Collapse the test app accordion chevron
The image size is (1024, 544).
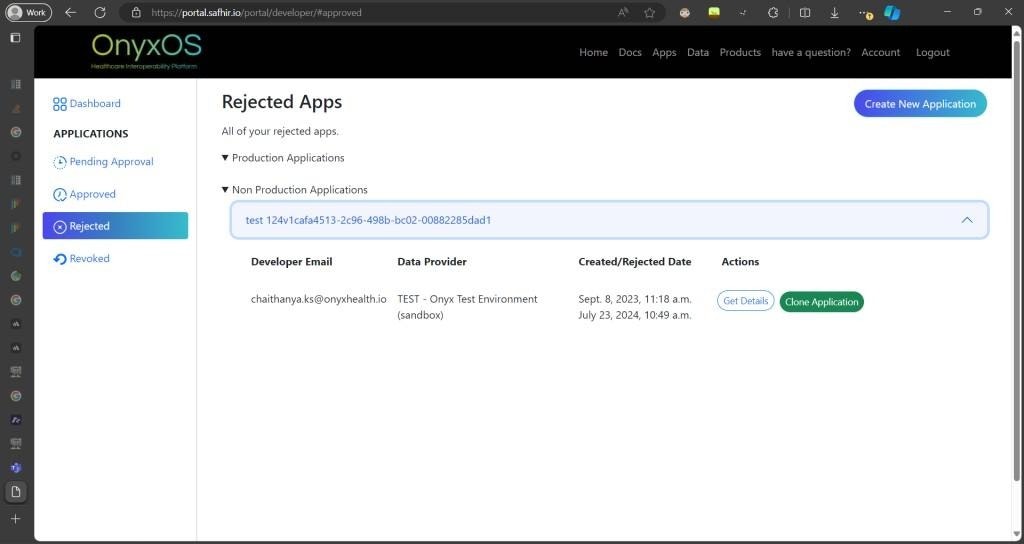966,220
